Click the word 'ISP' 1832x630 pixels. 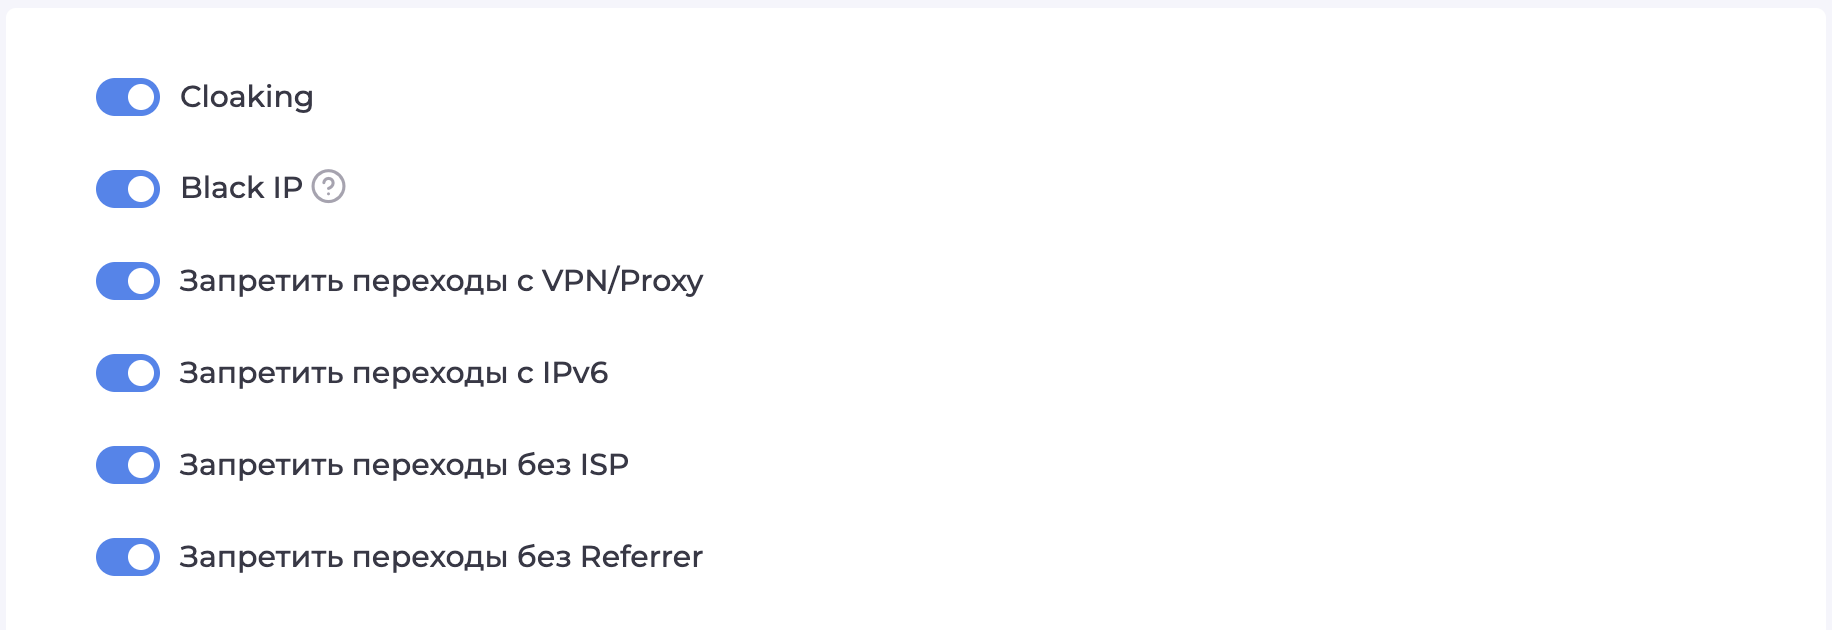click(x=604, y=465)
